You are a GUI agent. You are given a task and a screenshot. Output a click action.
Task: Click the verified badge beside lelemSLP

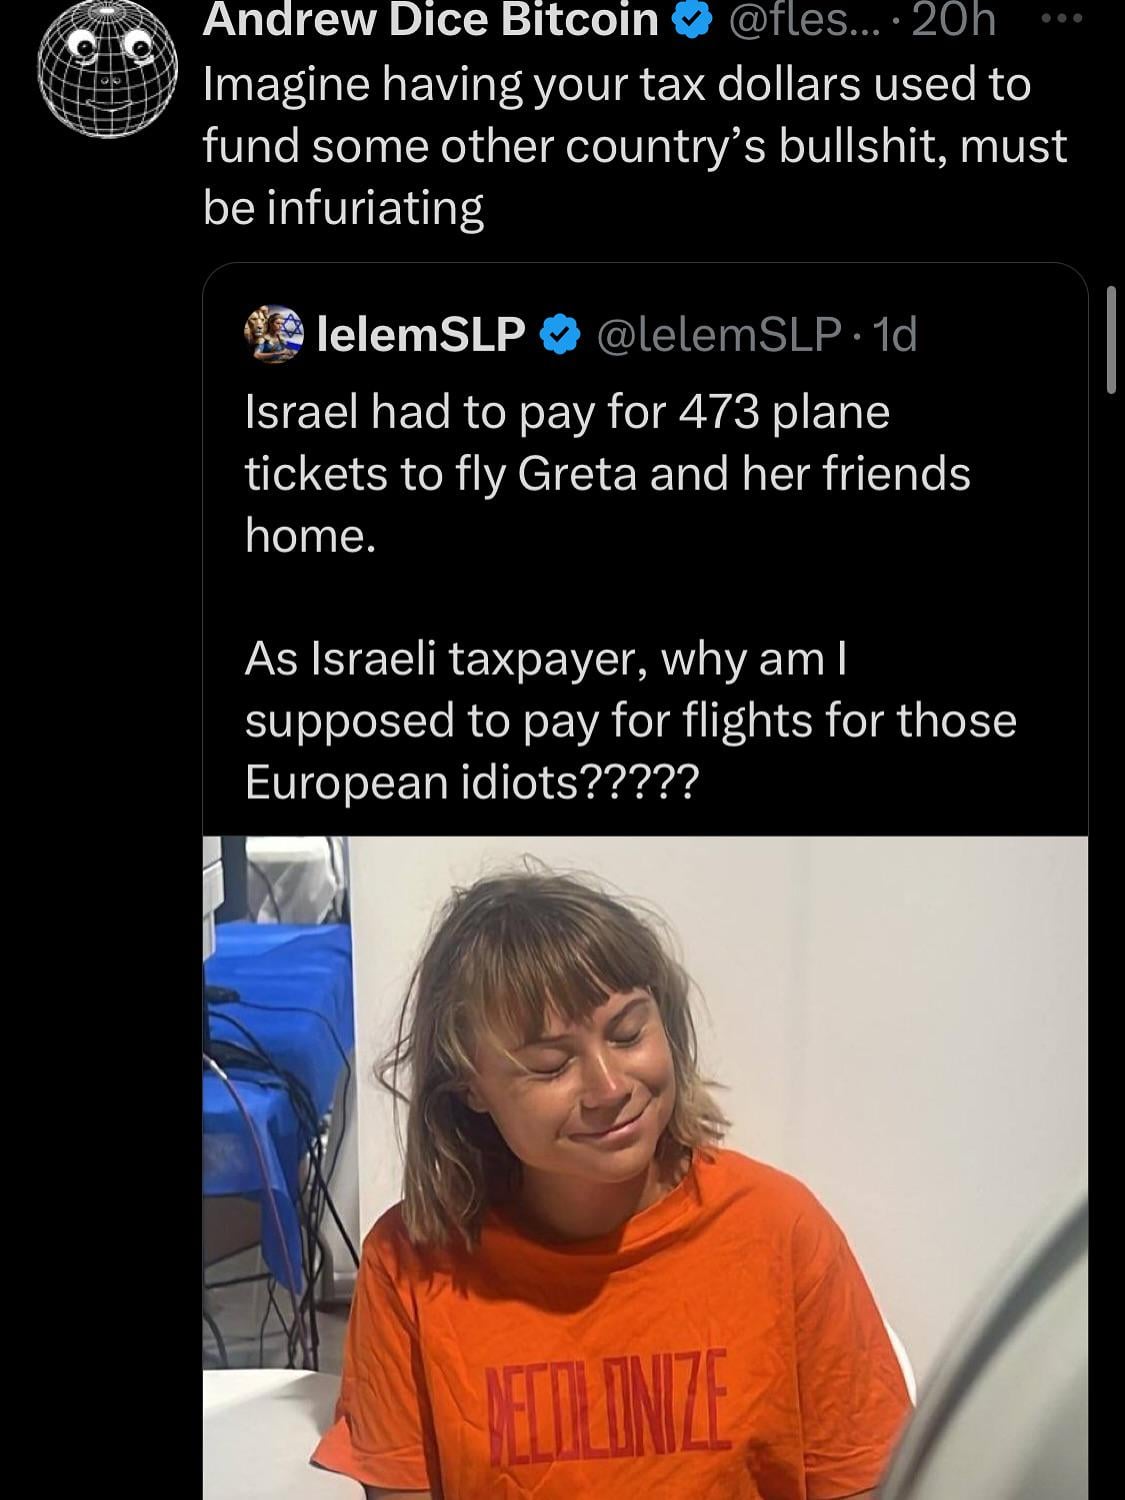pyautogui.click(x=560, y=335)
